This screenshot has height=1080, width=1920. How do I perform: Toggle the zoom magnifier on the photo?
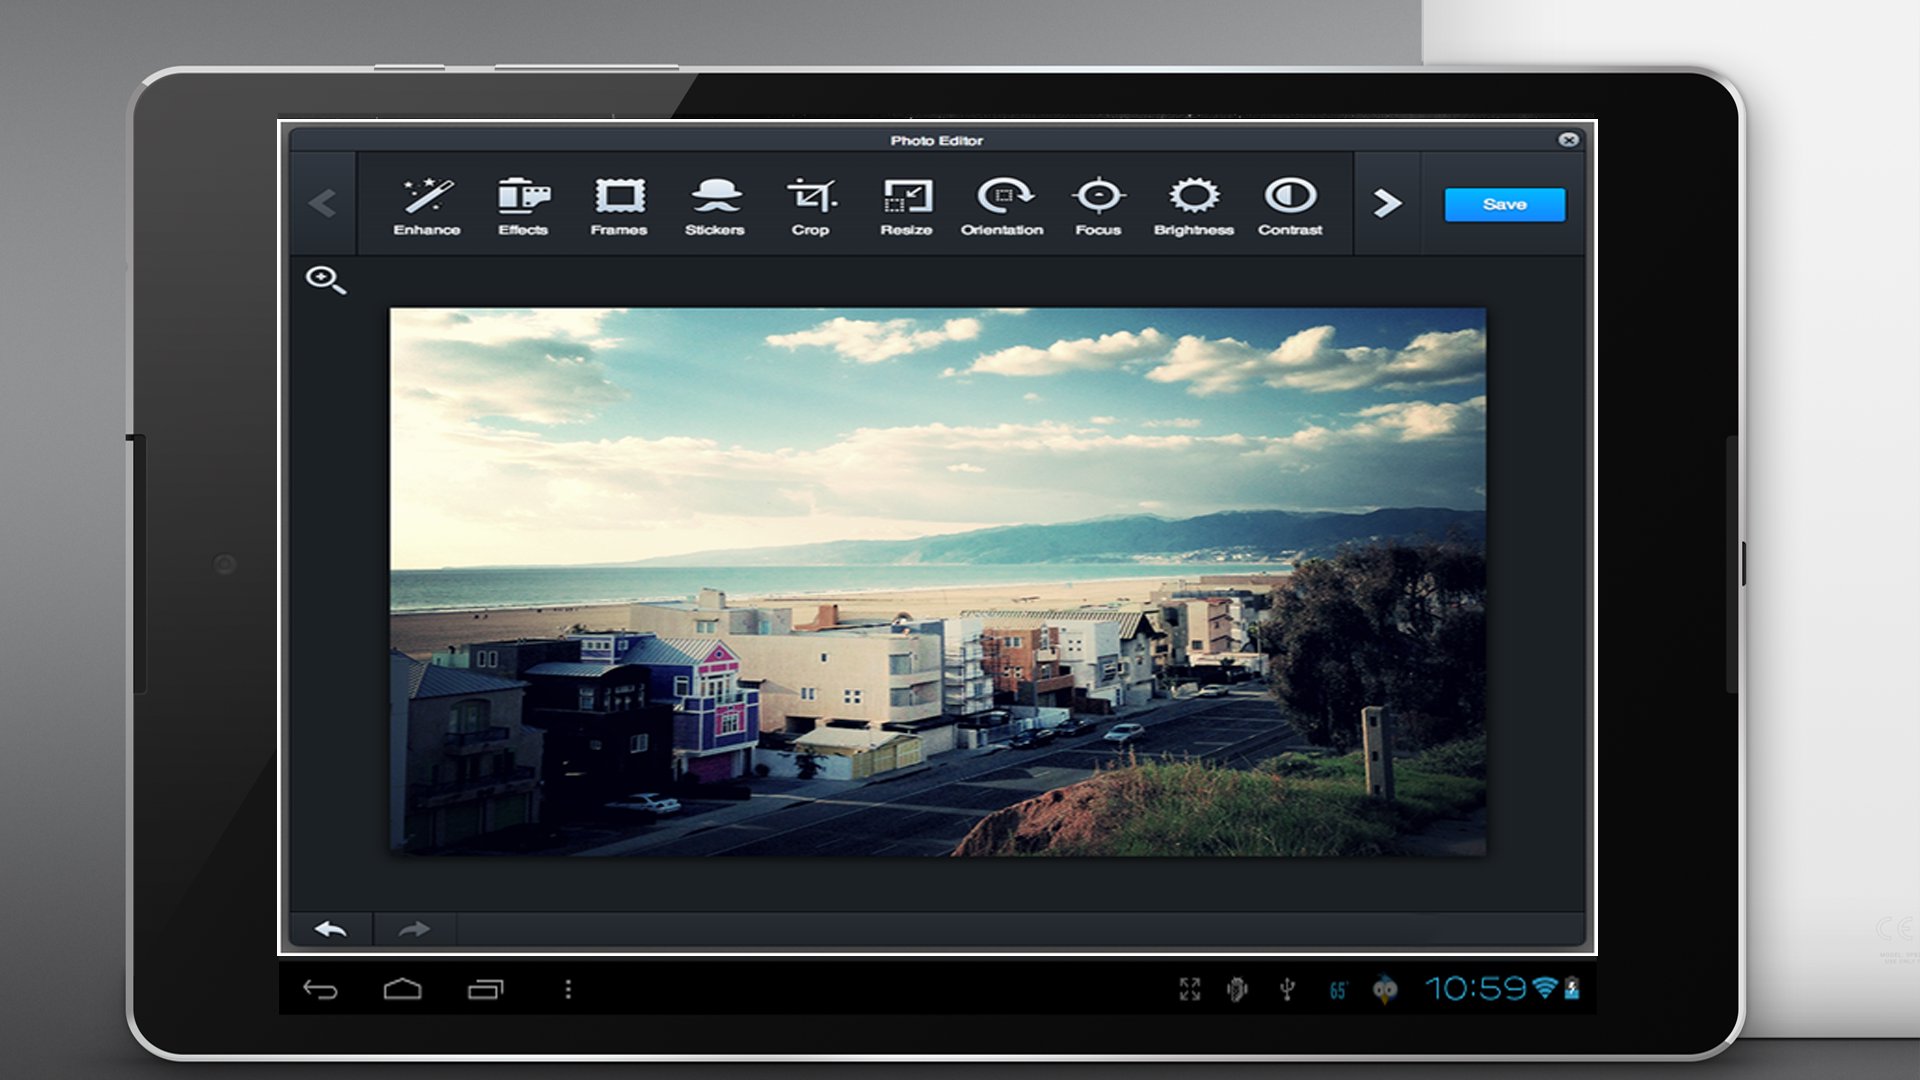[325, 281]
